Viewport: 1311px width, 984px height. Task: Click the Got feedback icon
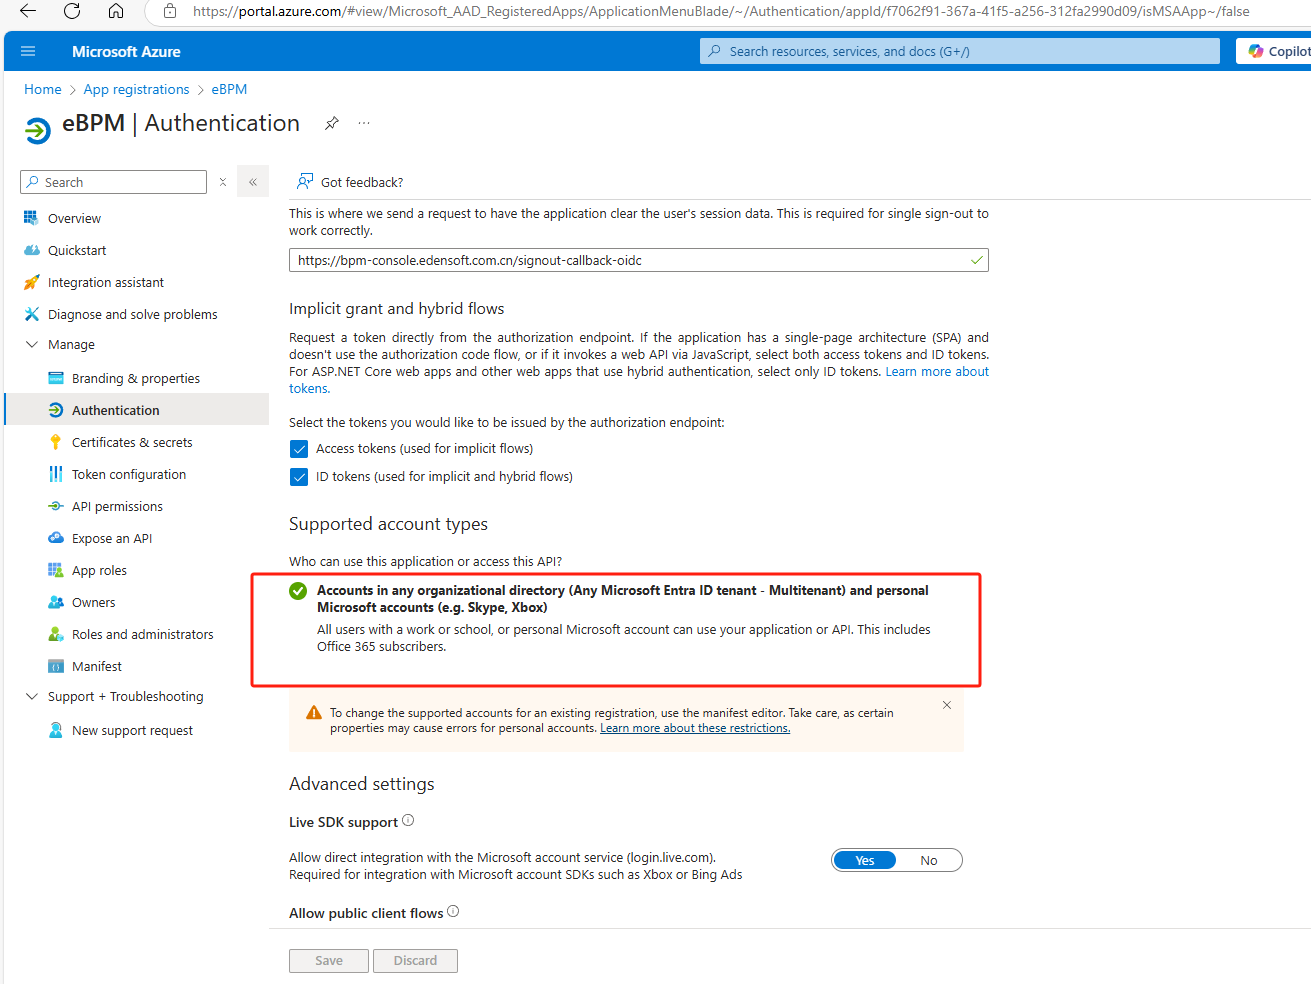[x=304, y=181]
